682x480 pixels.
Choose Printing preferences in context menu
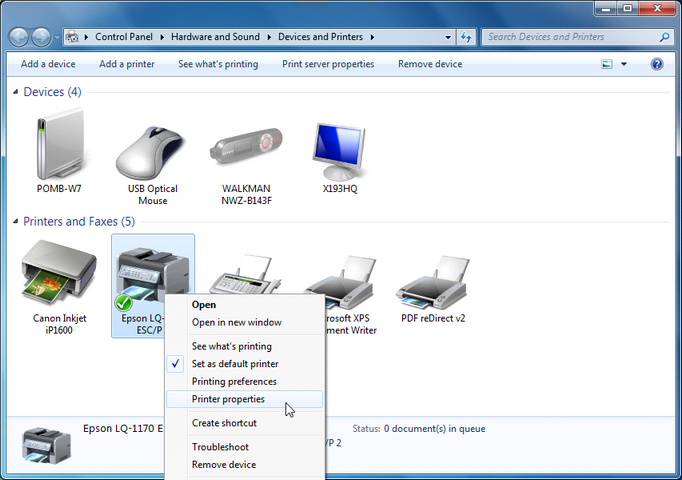234,381
